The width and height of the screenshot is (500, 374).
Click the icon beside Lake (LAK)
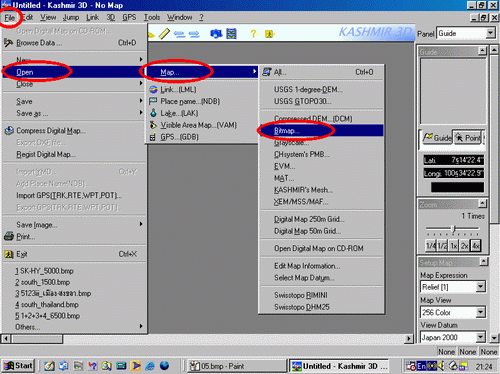pyautogui.click(x=153, y=113)
